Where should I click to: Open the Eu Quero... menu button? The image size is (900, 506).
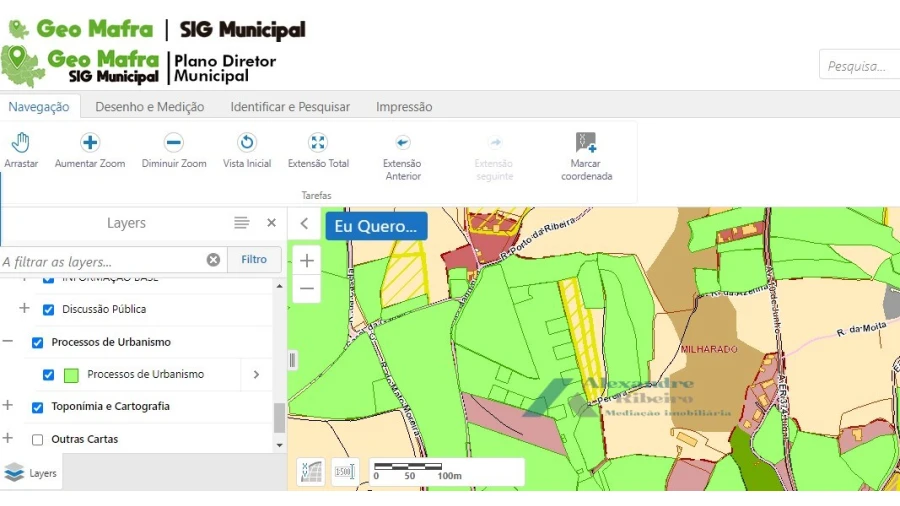376,226
